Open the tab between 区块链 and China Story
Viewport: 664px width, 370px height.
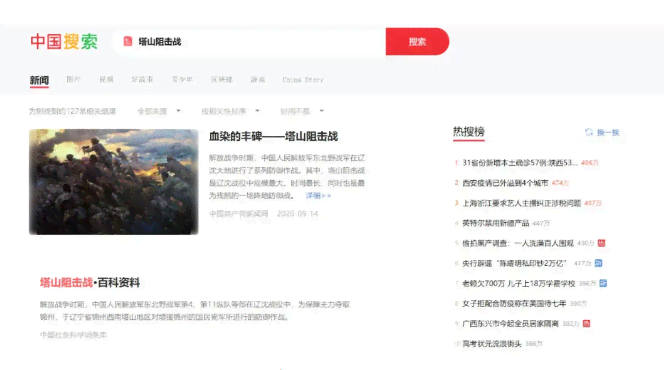pos(257,79)
